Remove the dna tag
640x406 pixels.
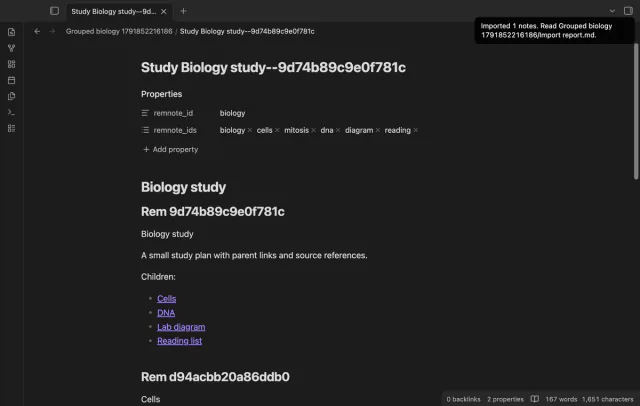point(338,130)
